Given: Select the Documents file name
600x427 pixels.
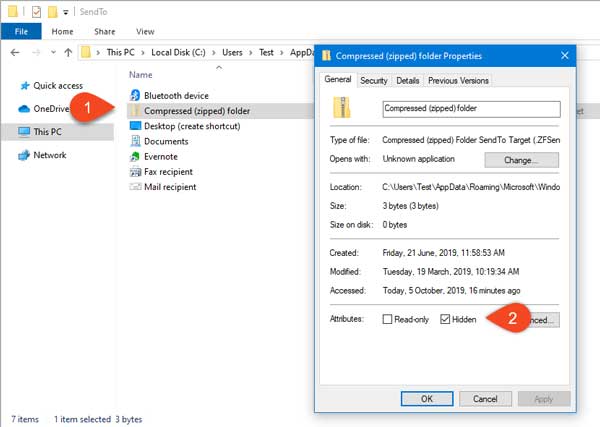Looking at the screenshot, I should point(166,141).
